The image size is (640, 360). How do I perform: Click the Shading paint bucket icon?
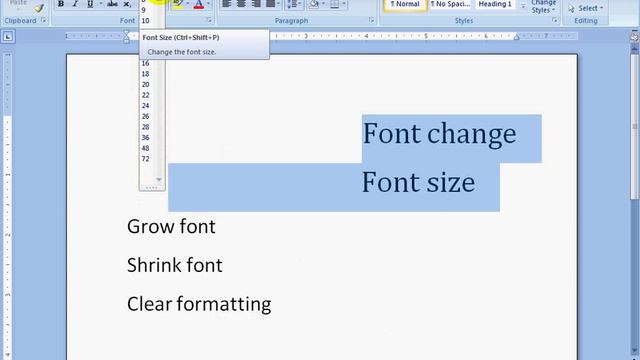click(x=313, y=4)
